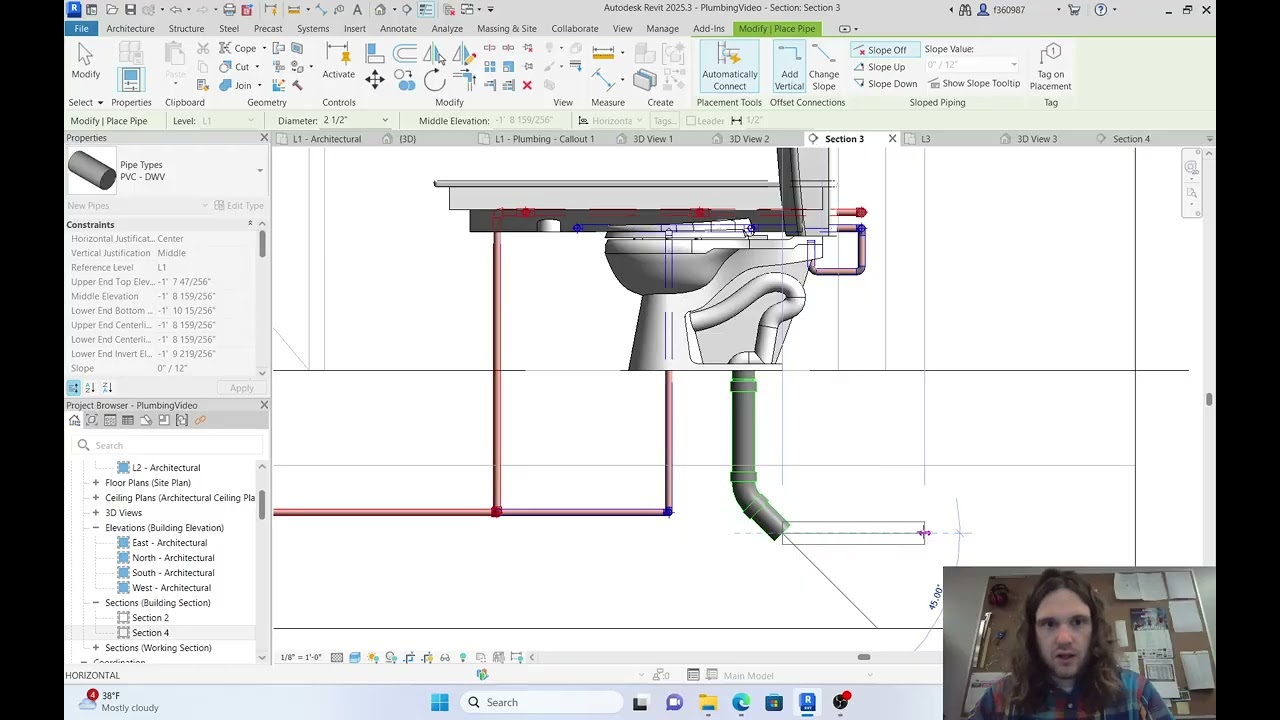Click the detail level icon in view control bar

[337, 657]
